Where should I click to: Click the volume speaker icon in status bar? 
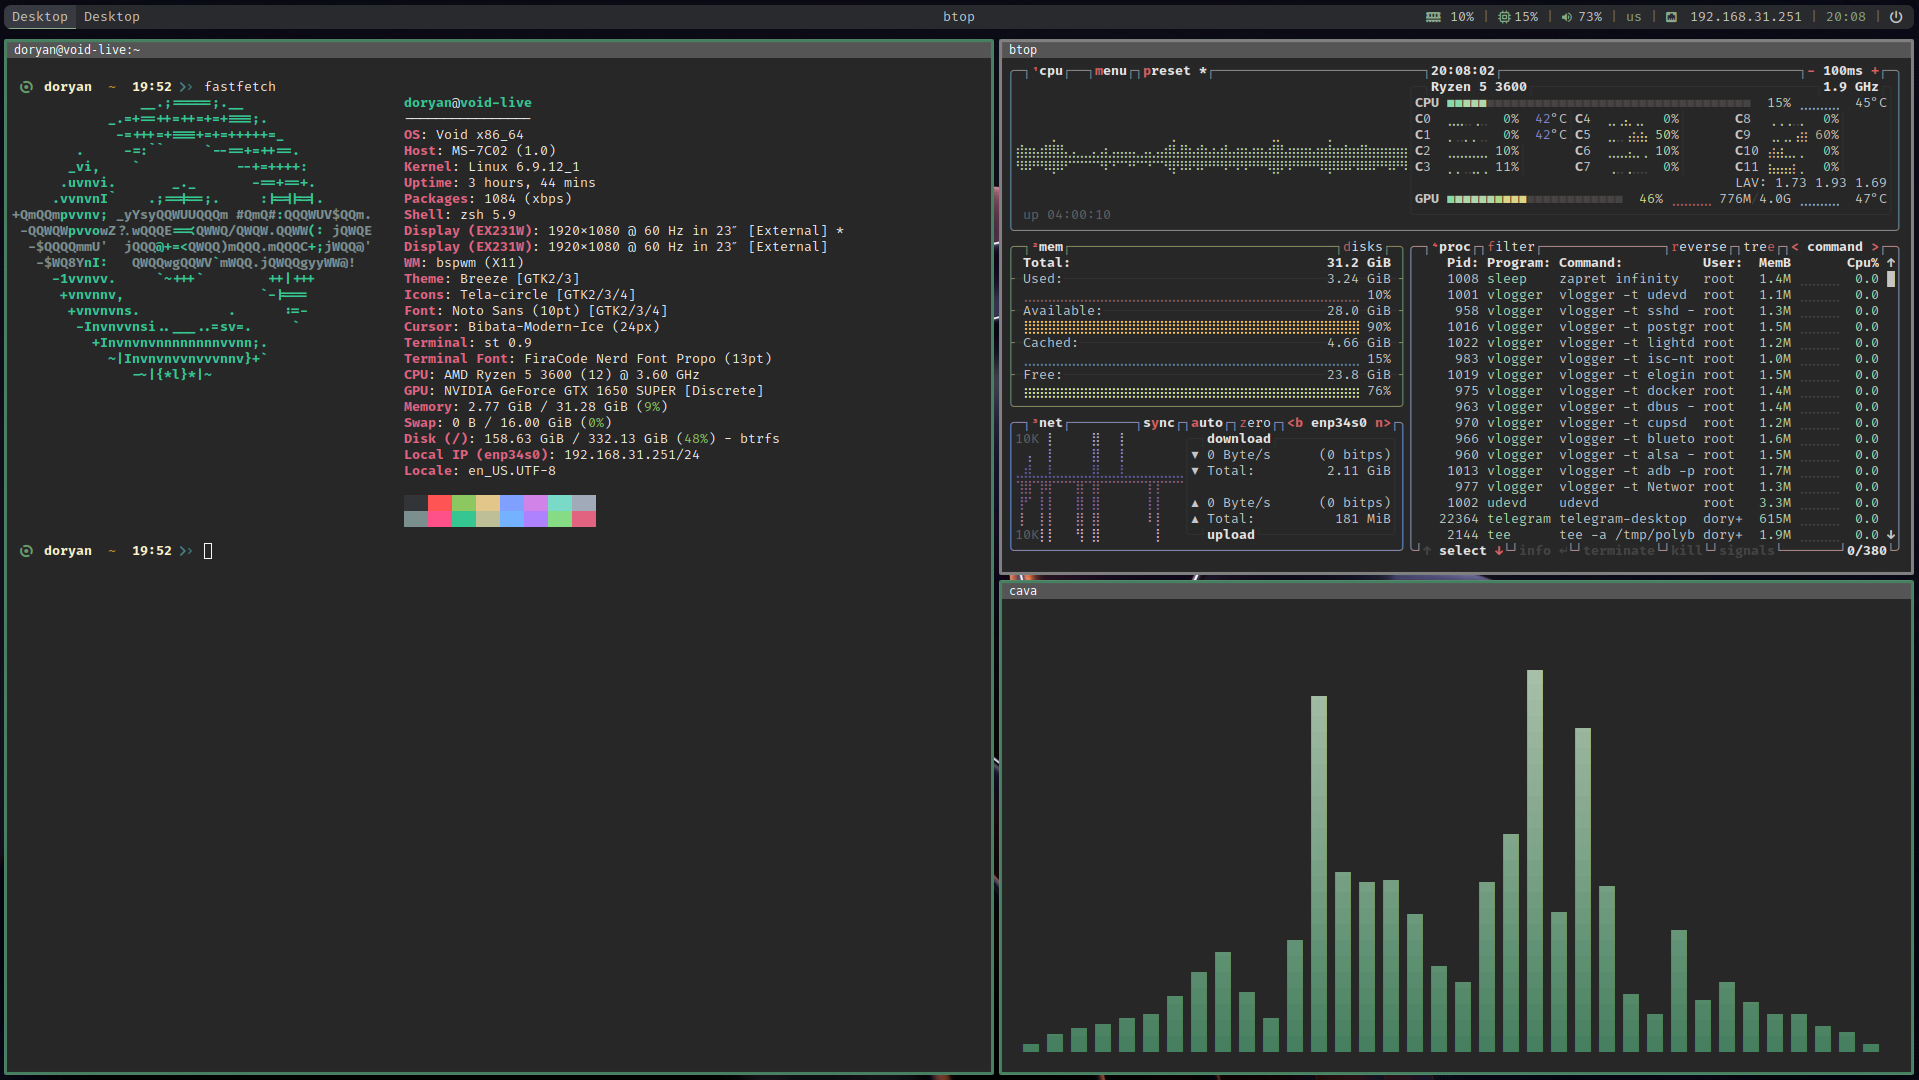pyautogui.click(x=1566, y=17)
